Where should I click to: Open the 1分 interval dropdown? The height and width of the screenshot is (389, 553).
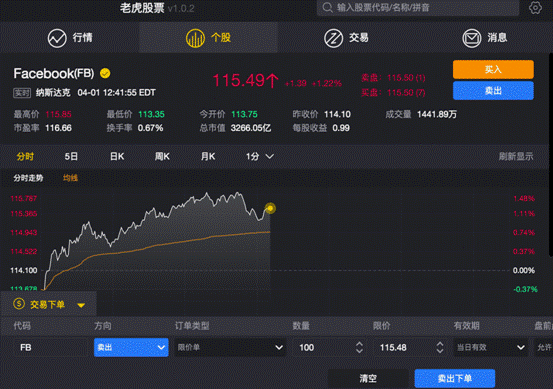coord(260,157)
